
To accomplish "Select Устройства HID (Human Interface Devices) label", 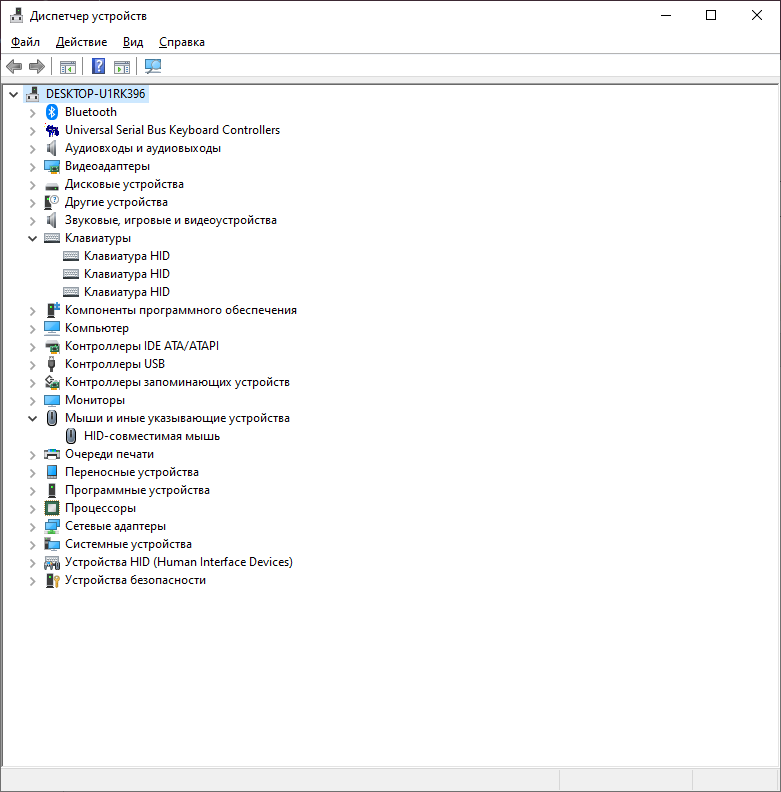I will (179, 562).
